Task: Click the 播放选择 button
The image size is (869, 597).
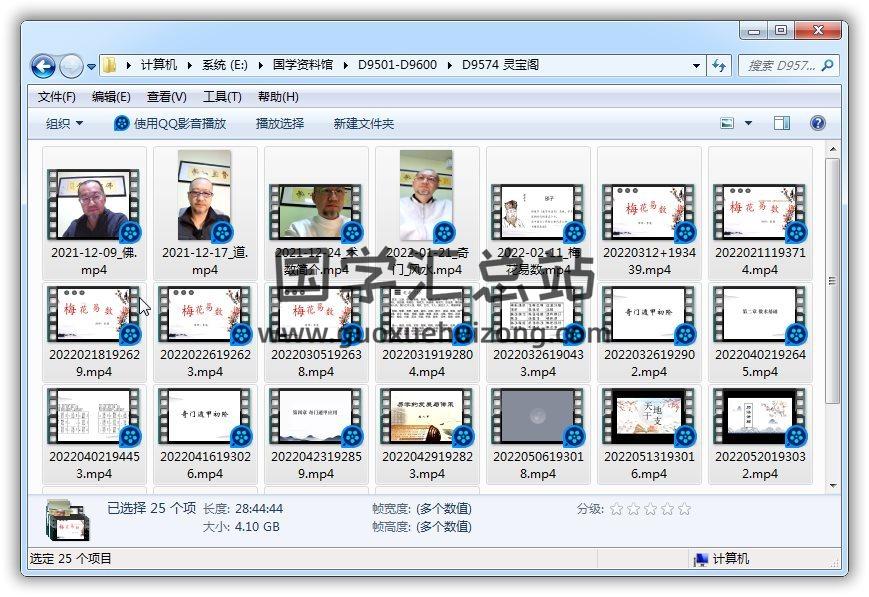Action: coord(280,123)
